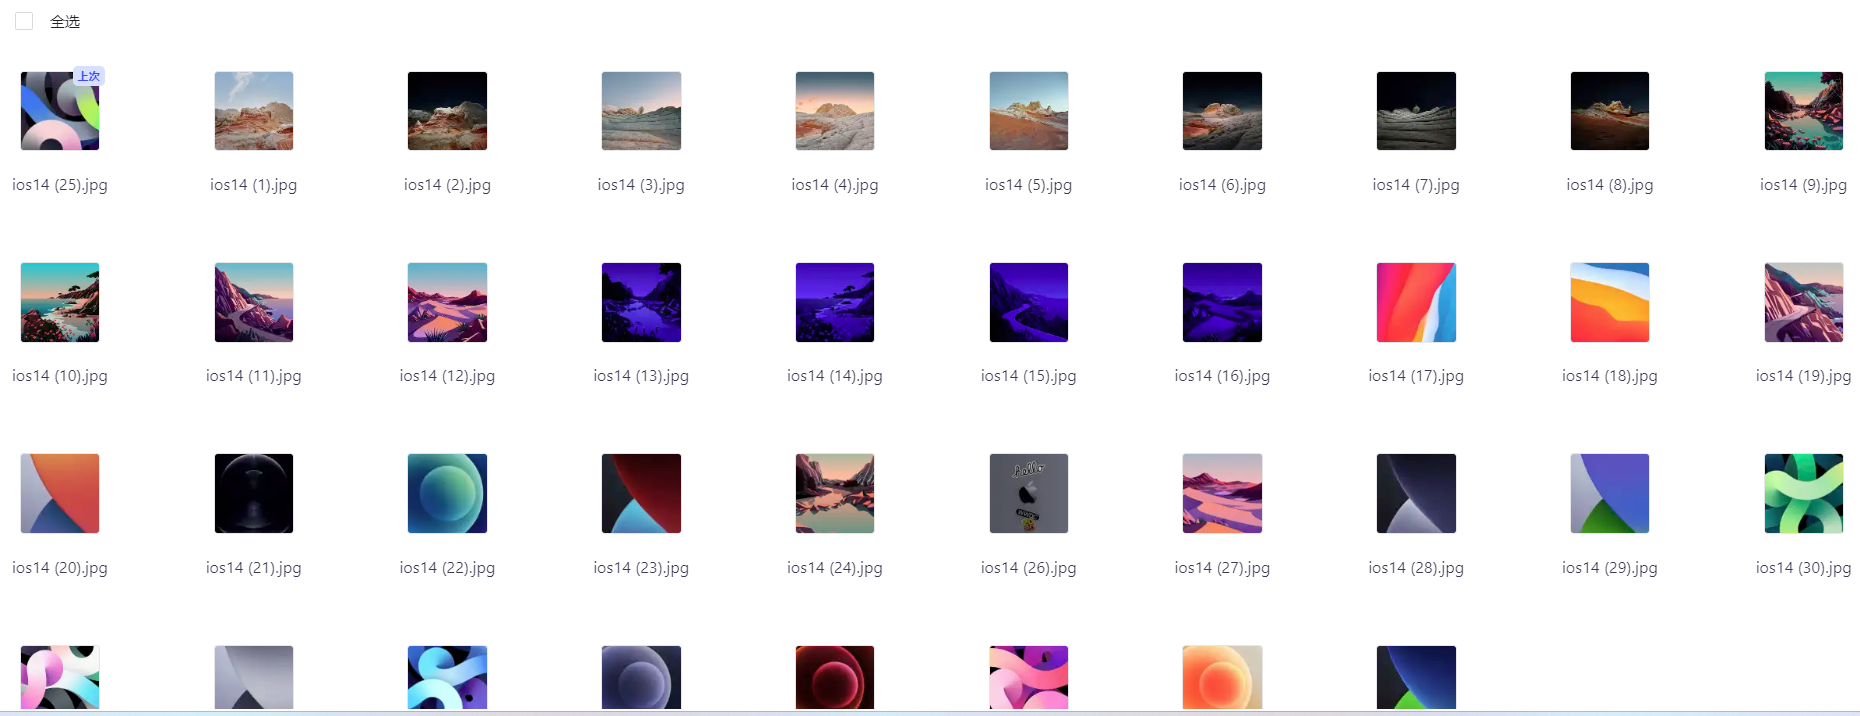Click the file name ios14 (19).jpg
This screenshot has height=716, width=1860.
(1804, 376)
